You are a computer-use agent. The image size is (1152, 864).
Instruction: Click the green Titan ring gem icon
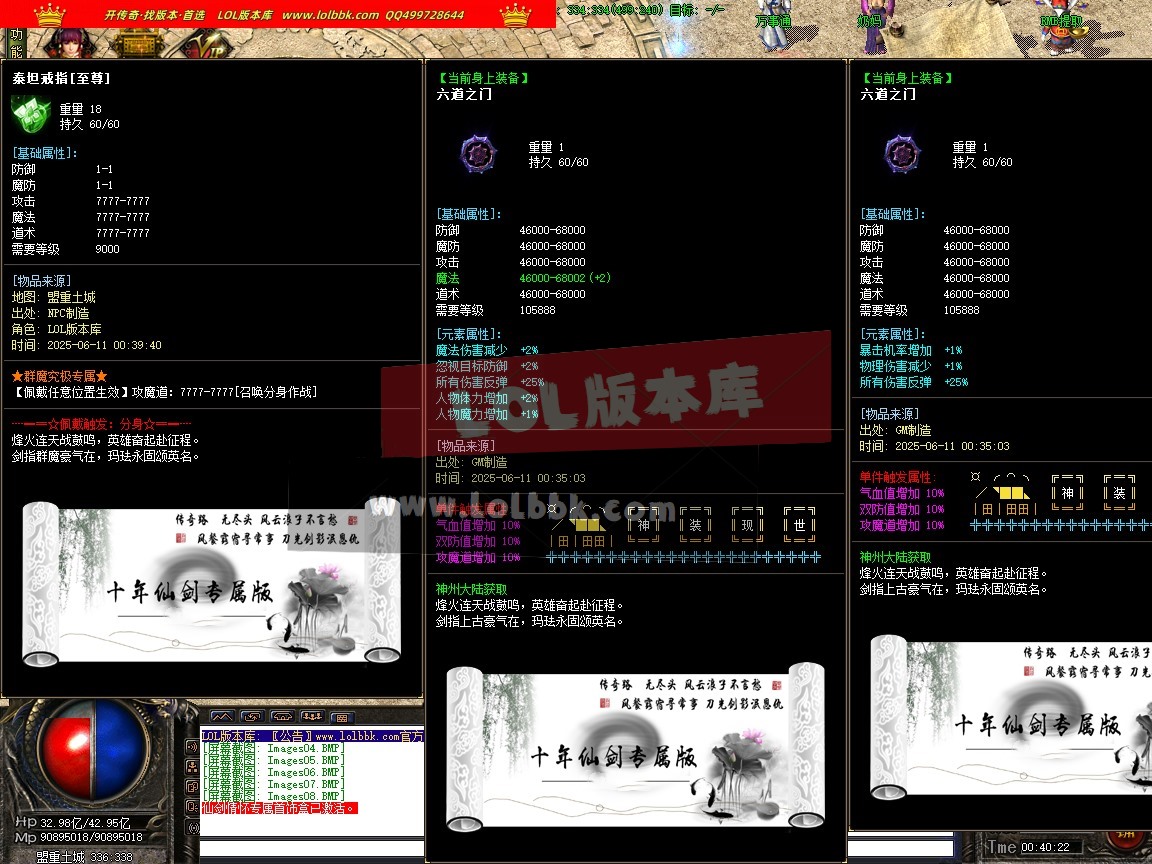point(30,115)
